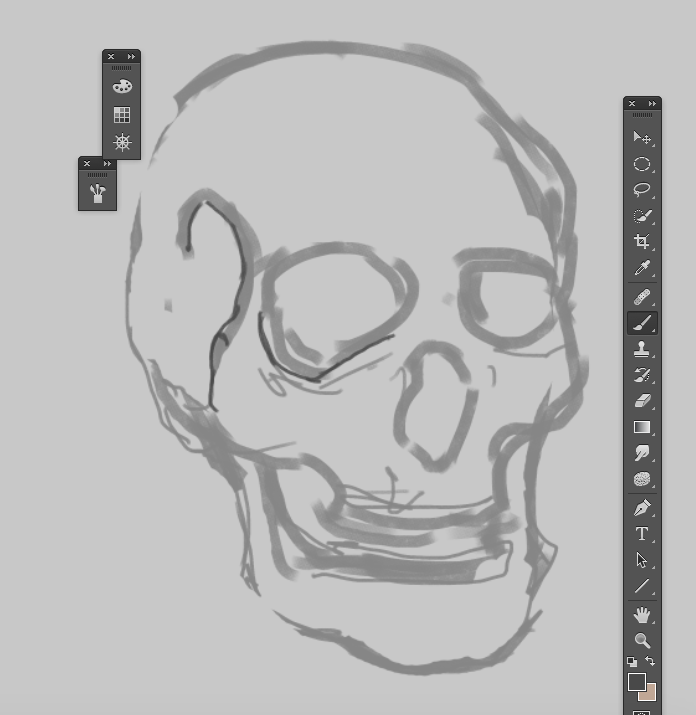
Task: Click the foreground color swatch
Action: coord(637,682)
